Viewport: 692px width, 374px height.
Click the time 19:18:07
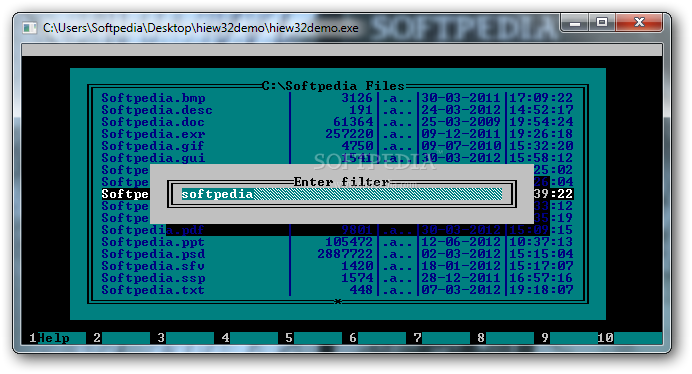point(542,290)
